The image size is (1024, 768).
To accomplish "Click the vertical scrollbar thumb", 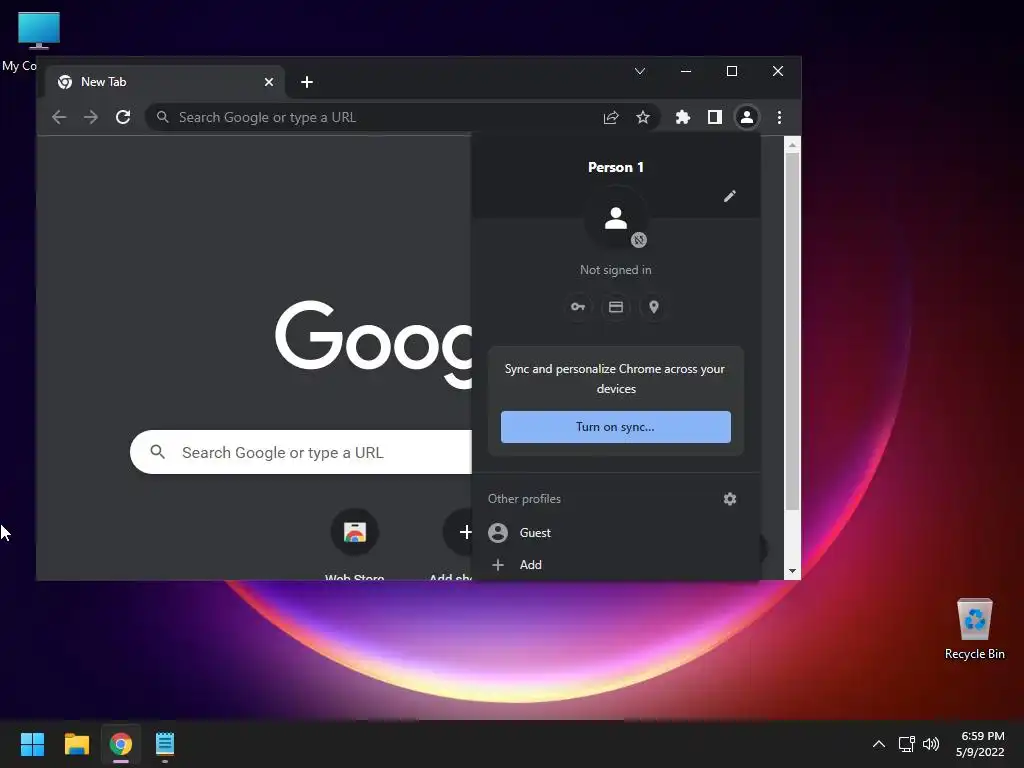I will 792,332.
